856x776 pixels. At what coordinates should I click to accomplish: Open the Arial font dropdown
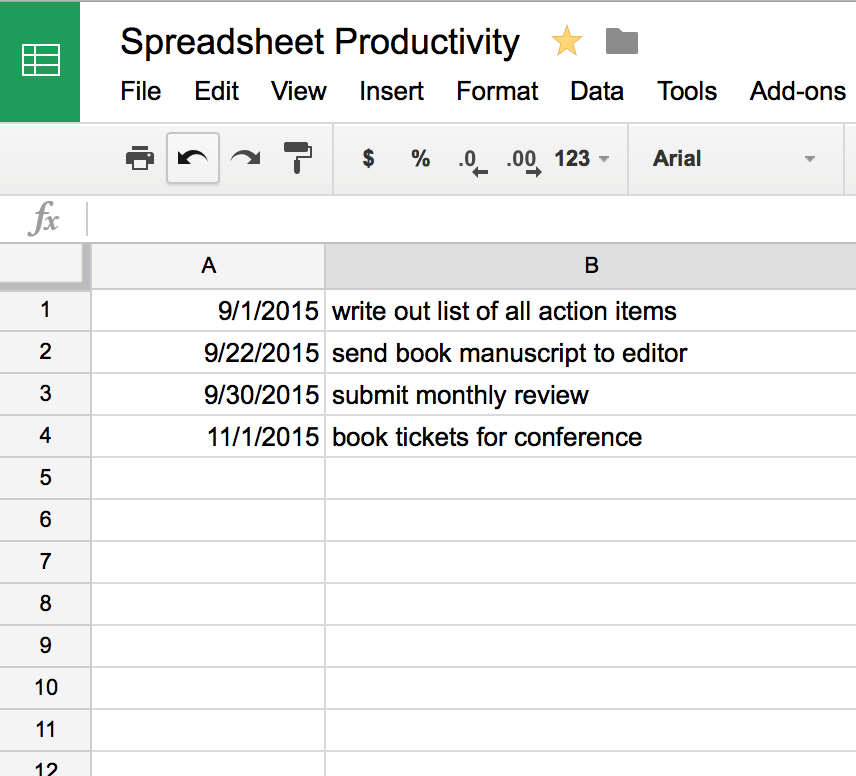click(x=735, y=158)
